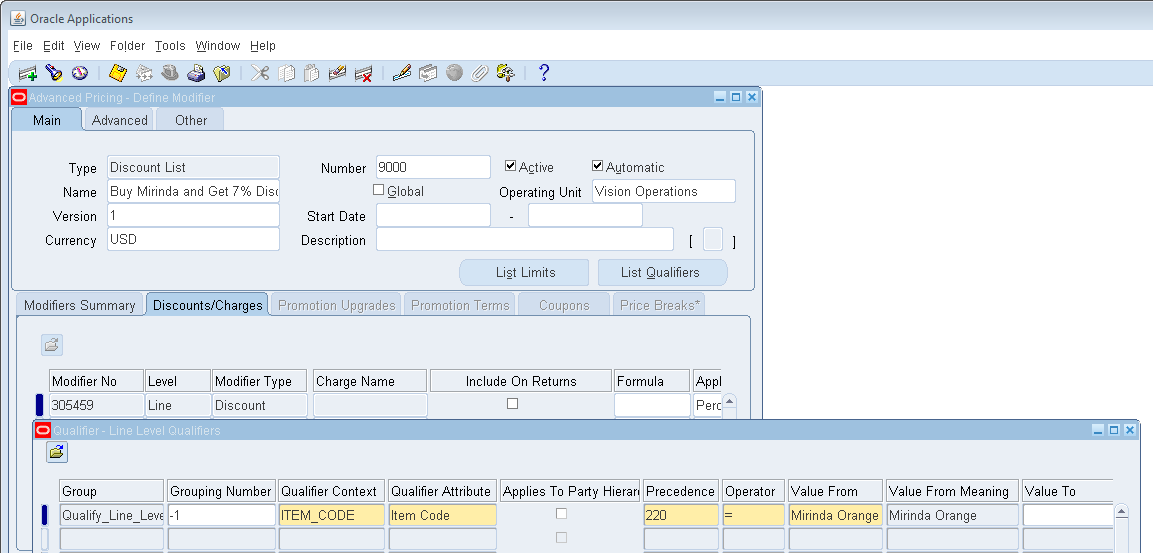1153x553 pixels.
Task: Click folder icon in Qualifier window
Action: coord(57,452)
